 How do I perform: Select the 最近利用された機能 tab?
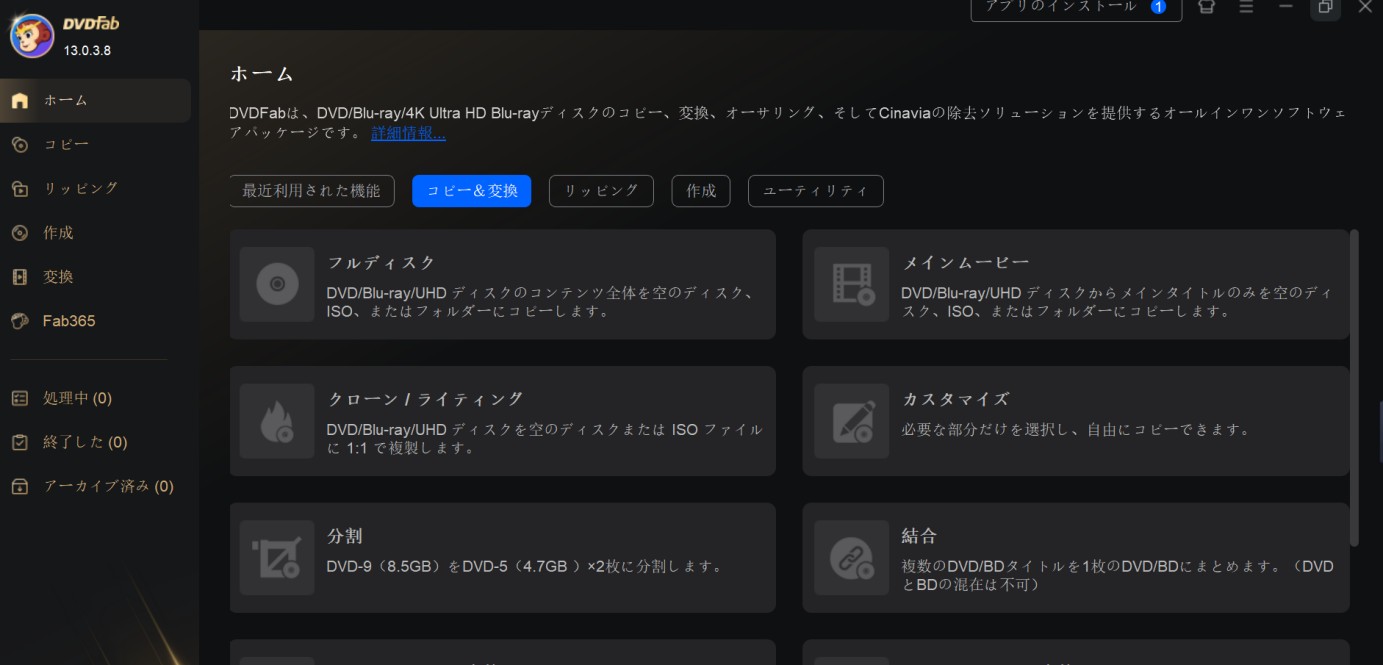[312, 191]
